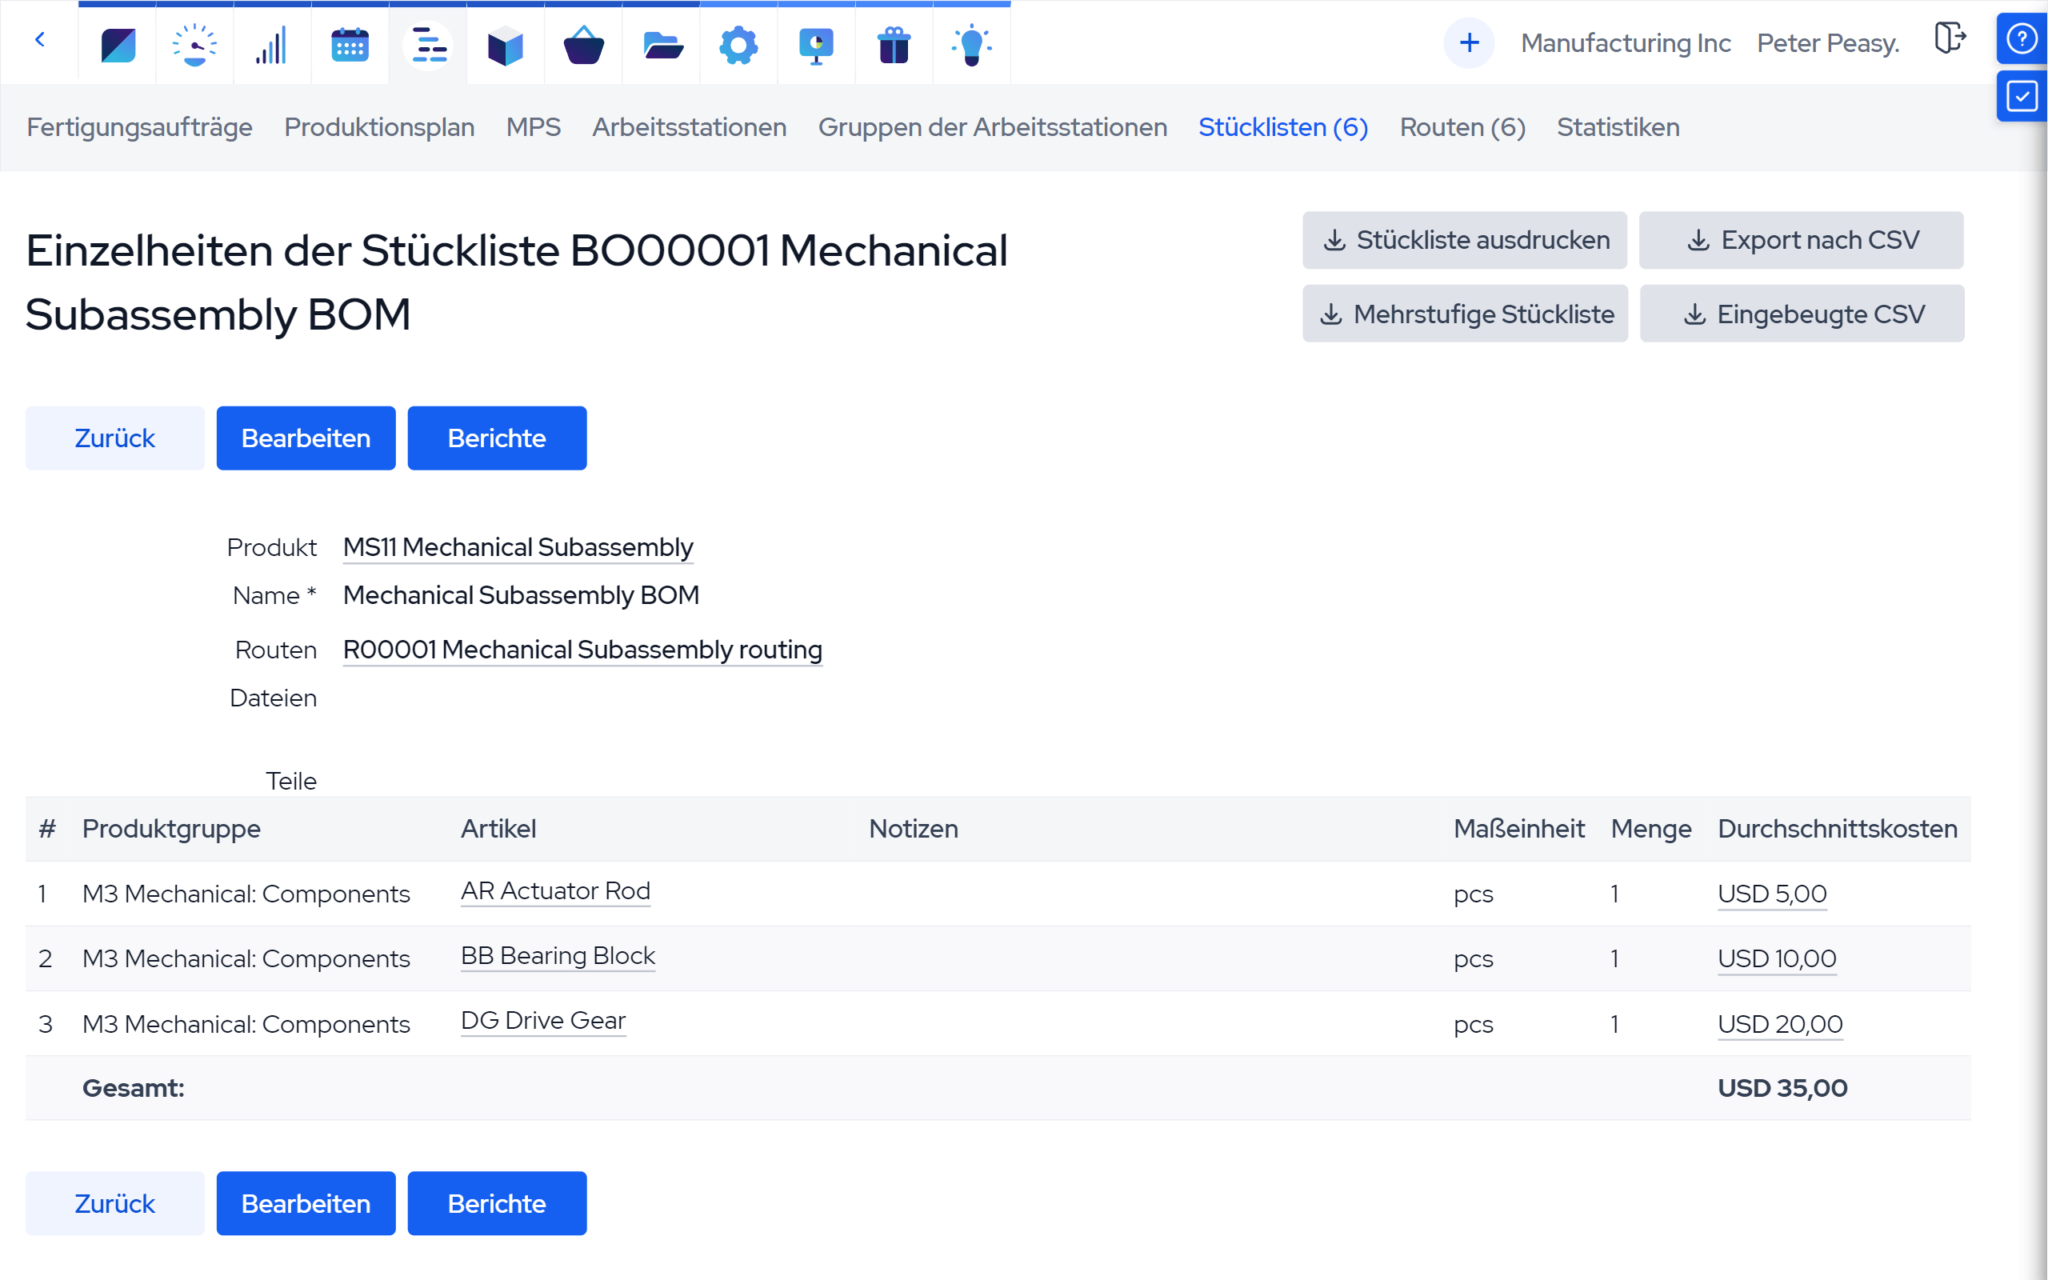Switch to the Routen (6) tab

[x=1462, y=127]
